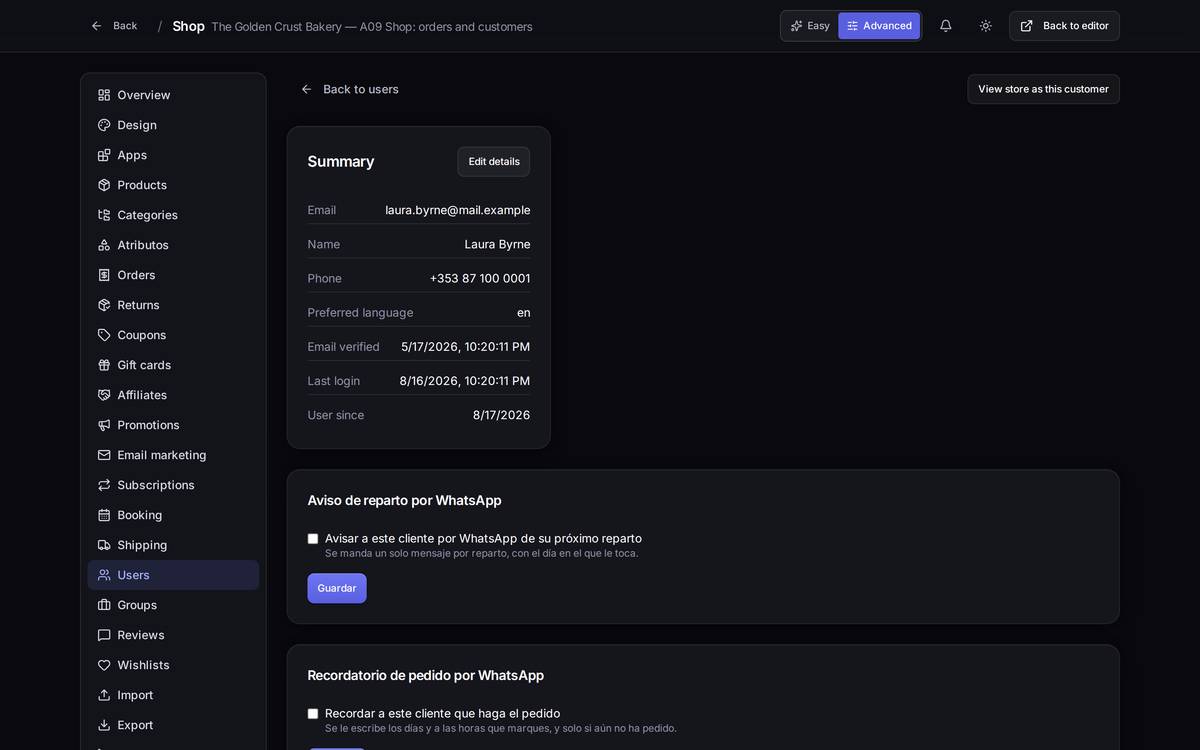Viewport: 1200px width, 750px height.
Task: Click User since value 8/17/2026
Action: pos(501,415)
